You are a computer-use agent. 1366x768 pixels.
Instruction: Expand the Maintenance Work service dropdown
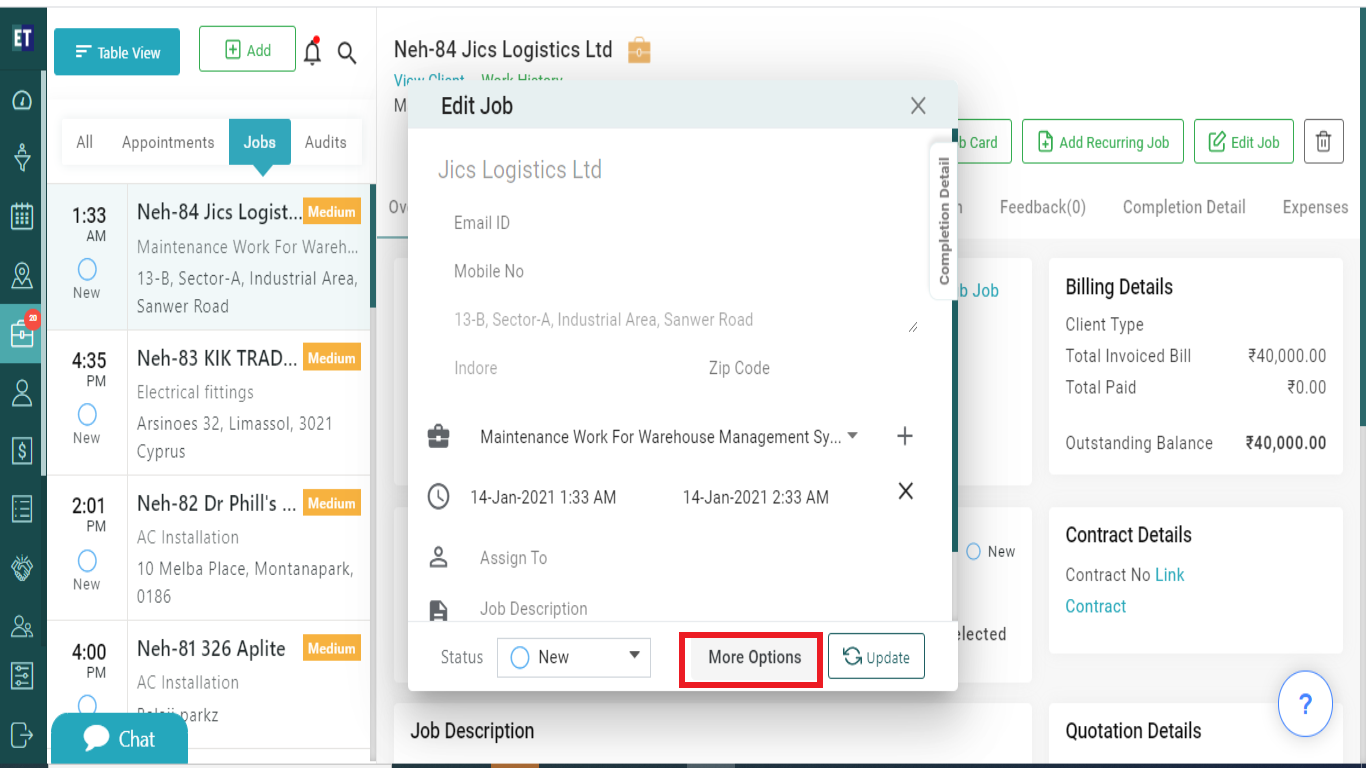click(853, 436)
